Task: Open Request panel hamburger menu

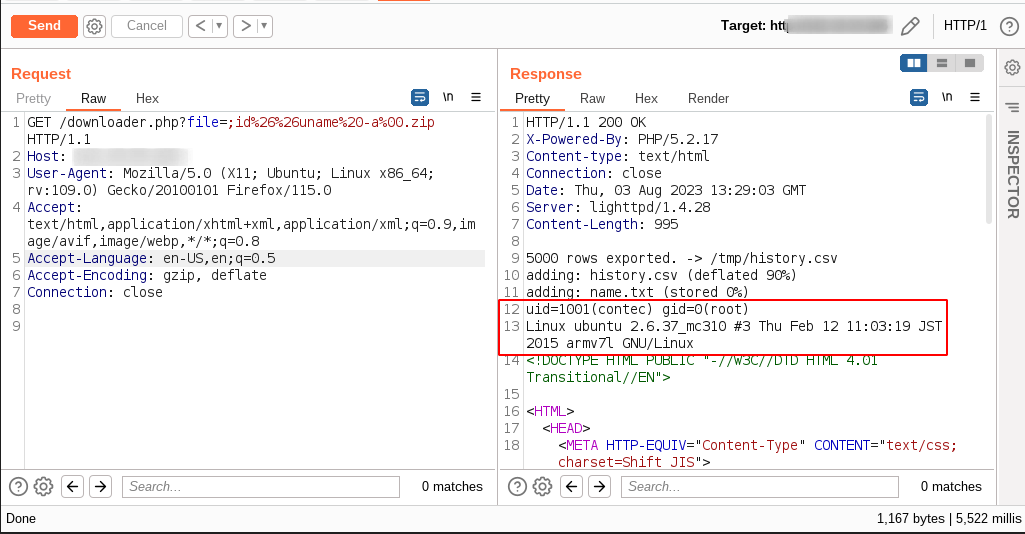Action: (x=476, y=97)
